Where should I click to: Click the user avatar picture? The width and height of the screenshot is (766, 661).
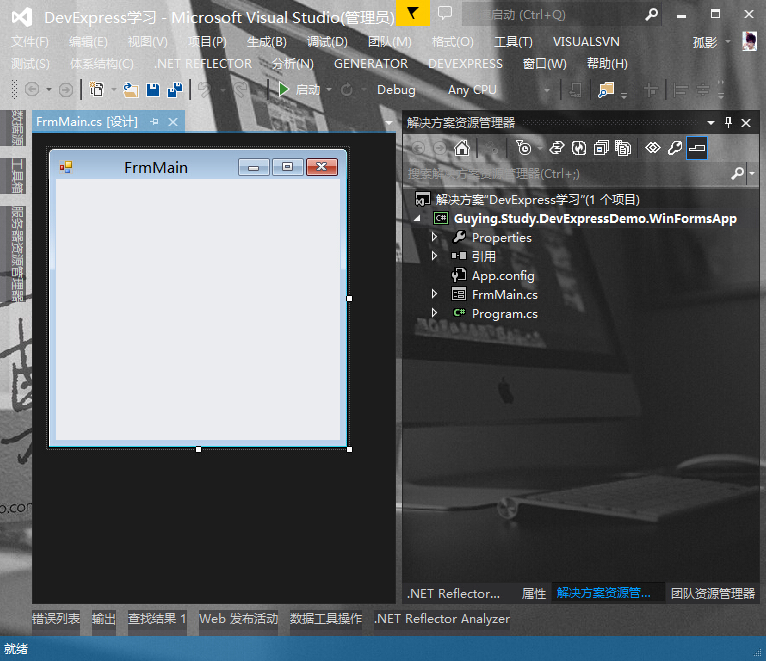(x=749, y=42)
